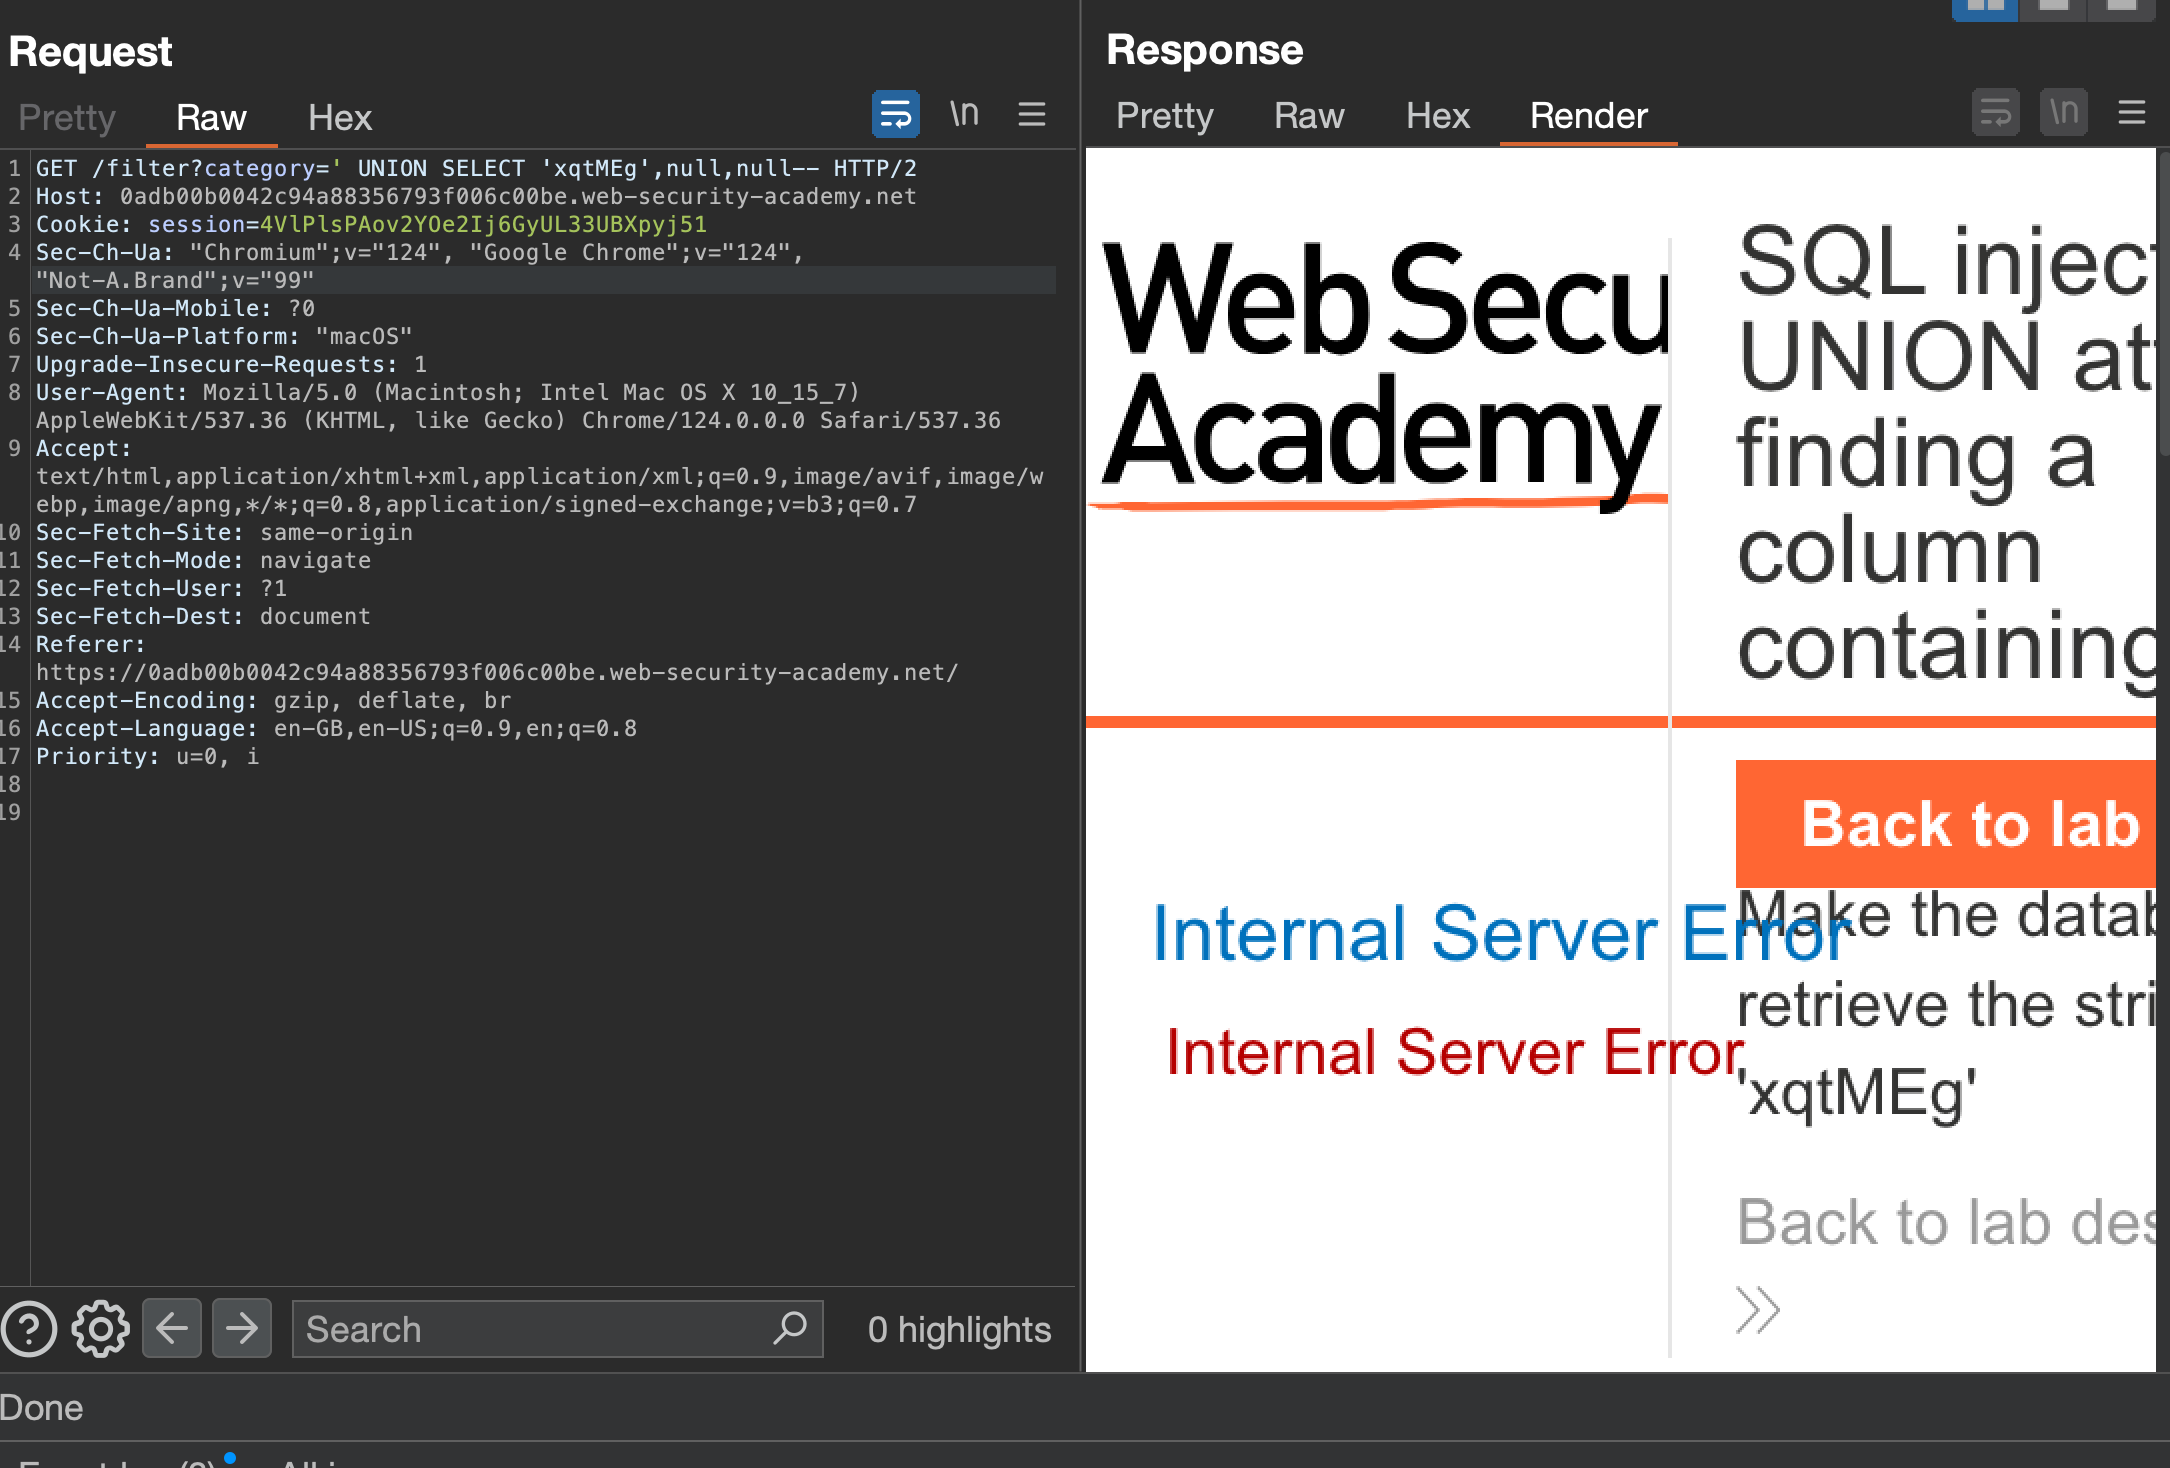2170x1468 pixels.
Task: Toggle word wrap icon in Request panel
Action: click(x=895, y=114)
